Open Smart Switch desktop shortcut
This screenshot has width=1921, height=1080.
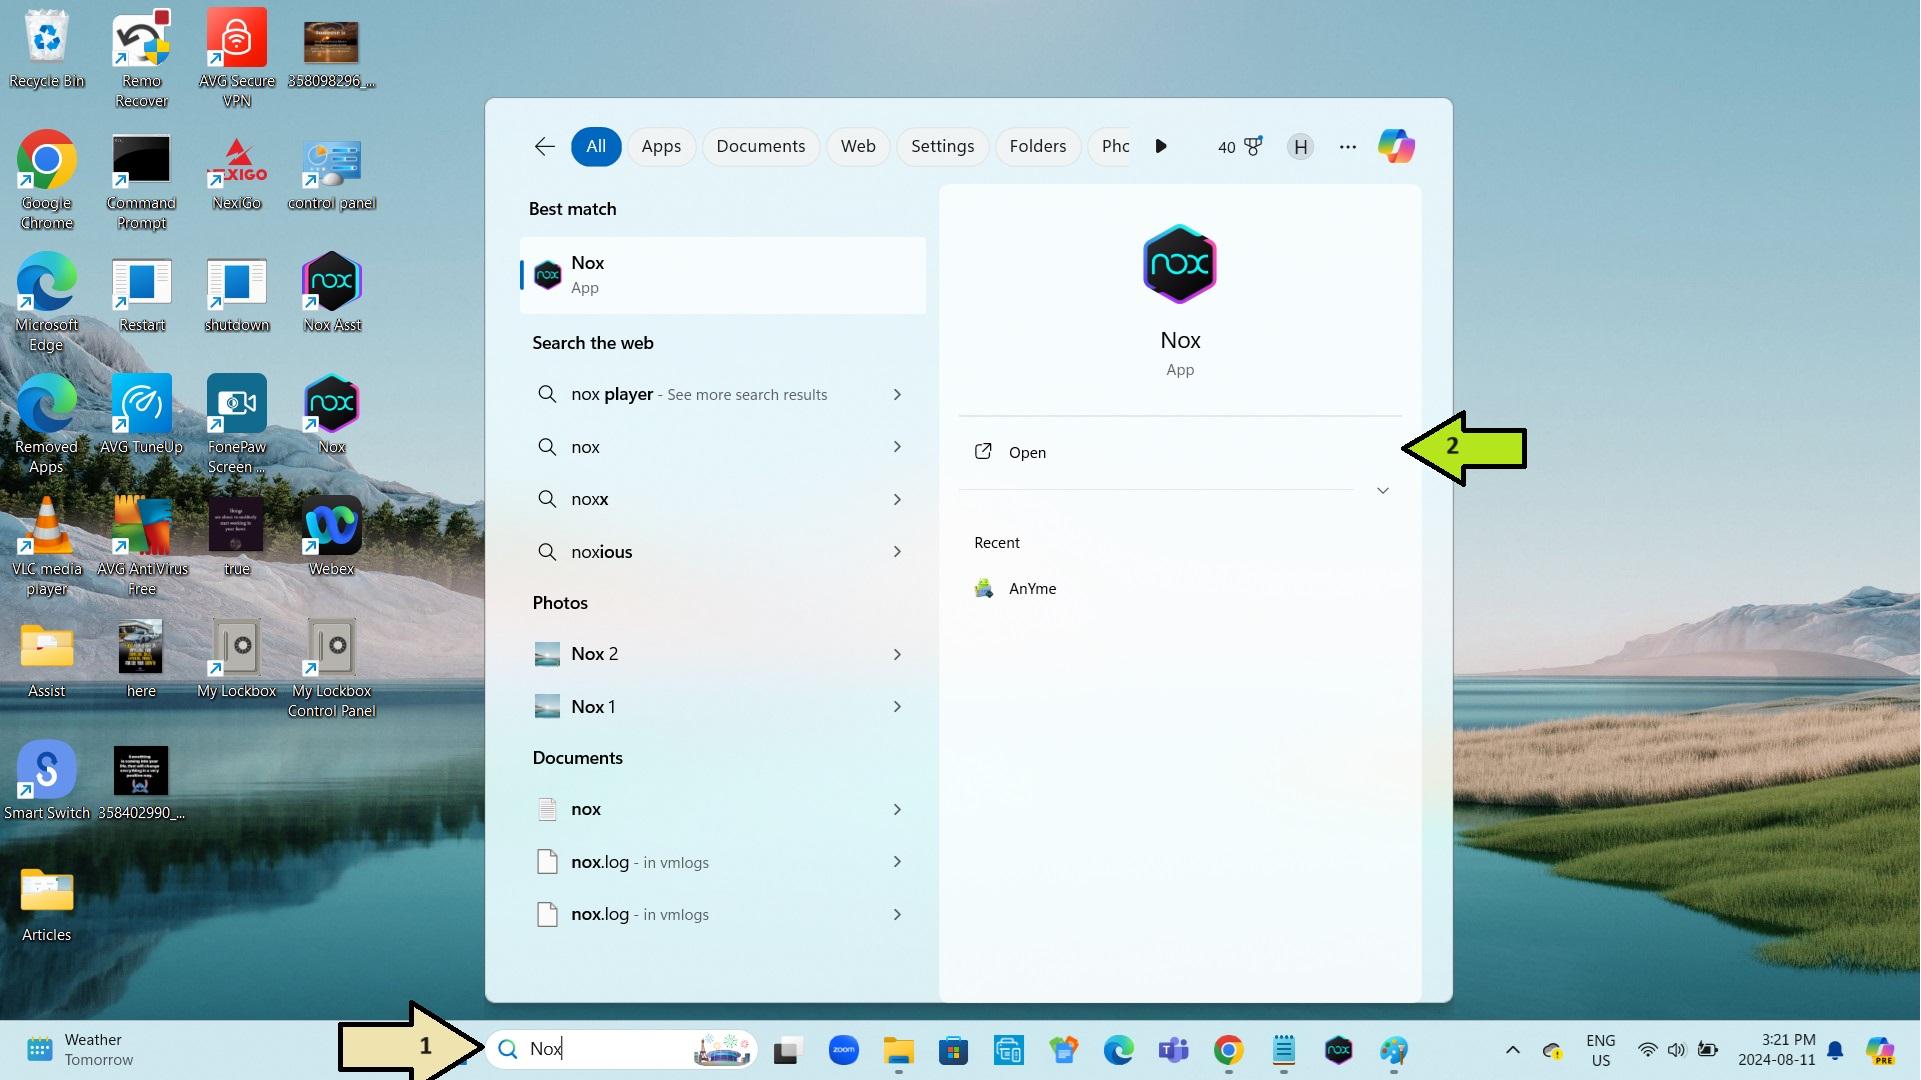[x=47, y=781]
